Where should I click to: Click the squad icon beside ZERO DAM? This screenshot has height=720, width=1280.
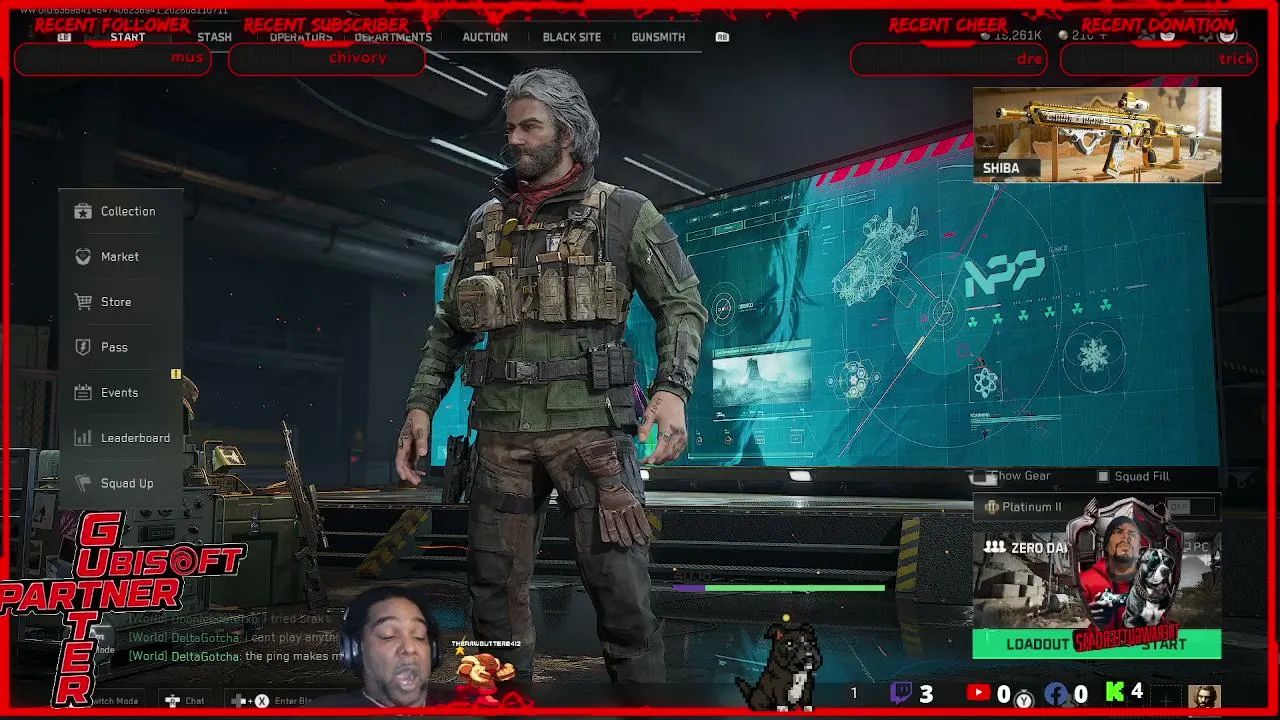(x=994, y=547)
